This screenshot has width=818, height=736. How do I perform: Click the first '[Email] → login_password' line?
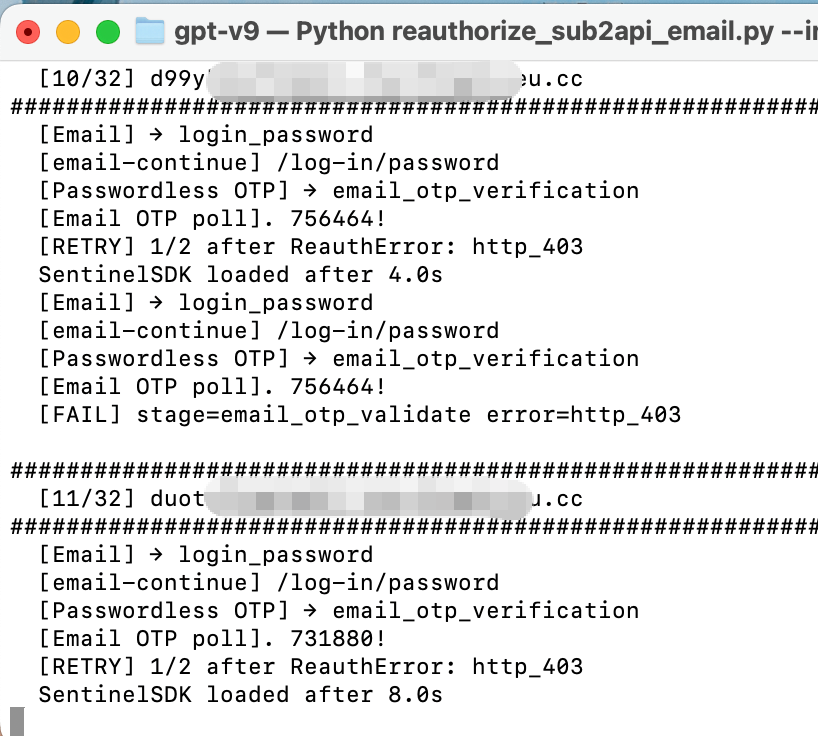[x=206, y=135]
